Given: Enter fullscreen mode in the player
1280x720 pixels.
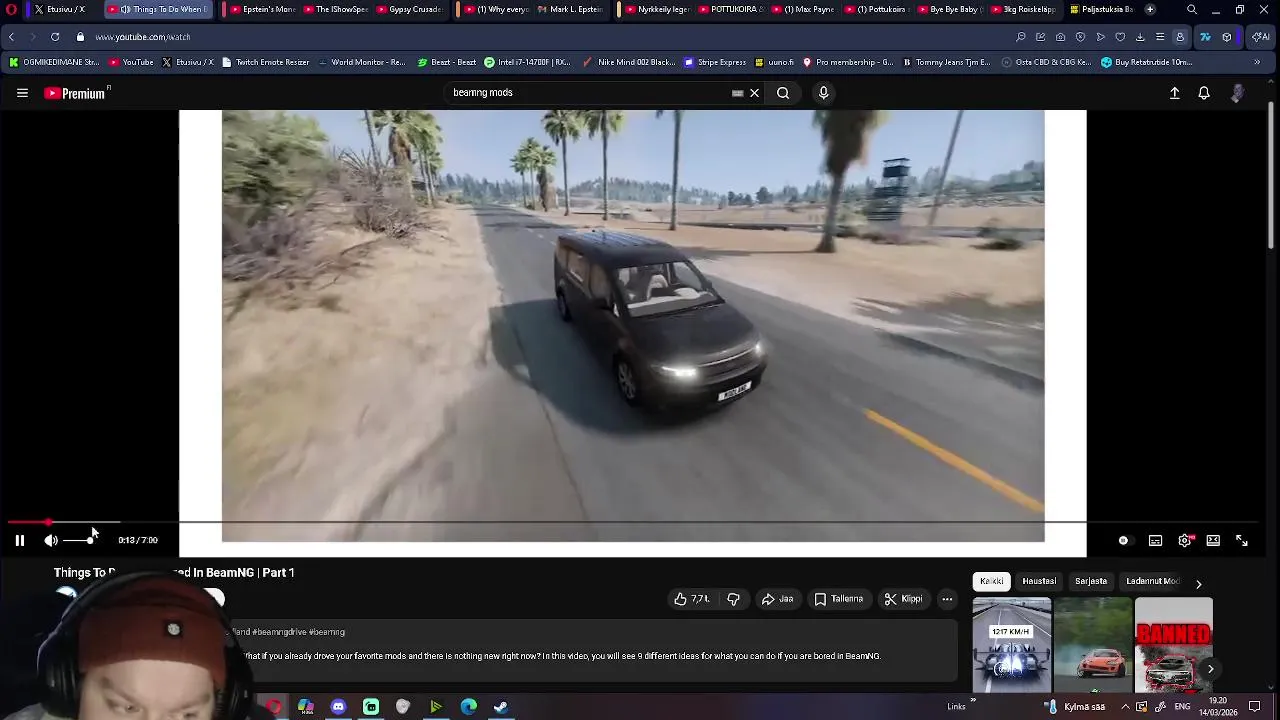Looking at the screenshot, I should pos(1242,540).
